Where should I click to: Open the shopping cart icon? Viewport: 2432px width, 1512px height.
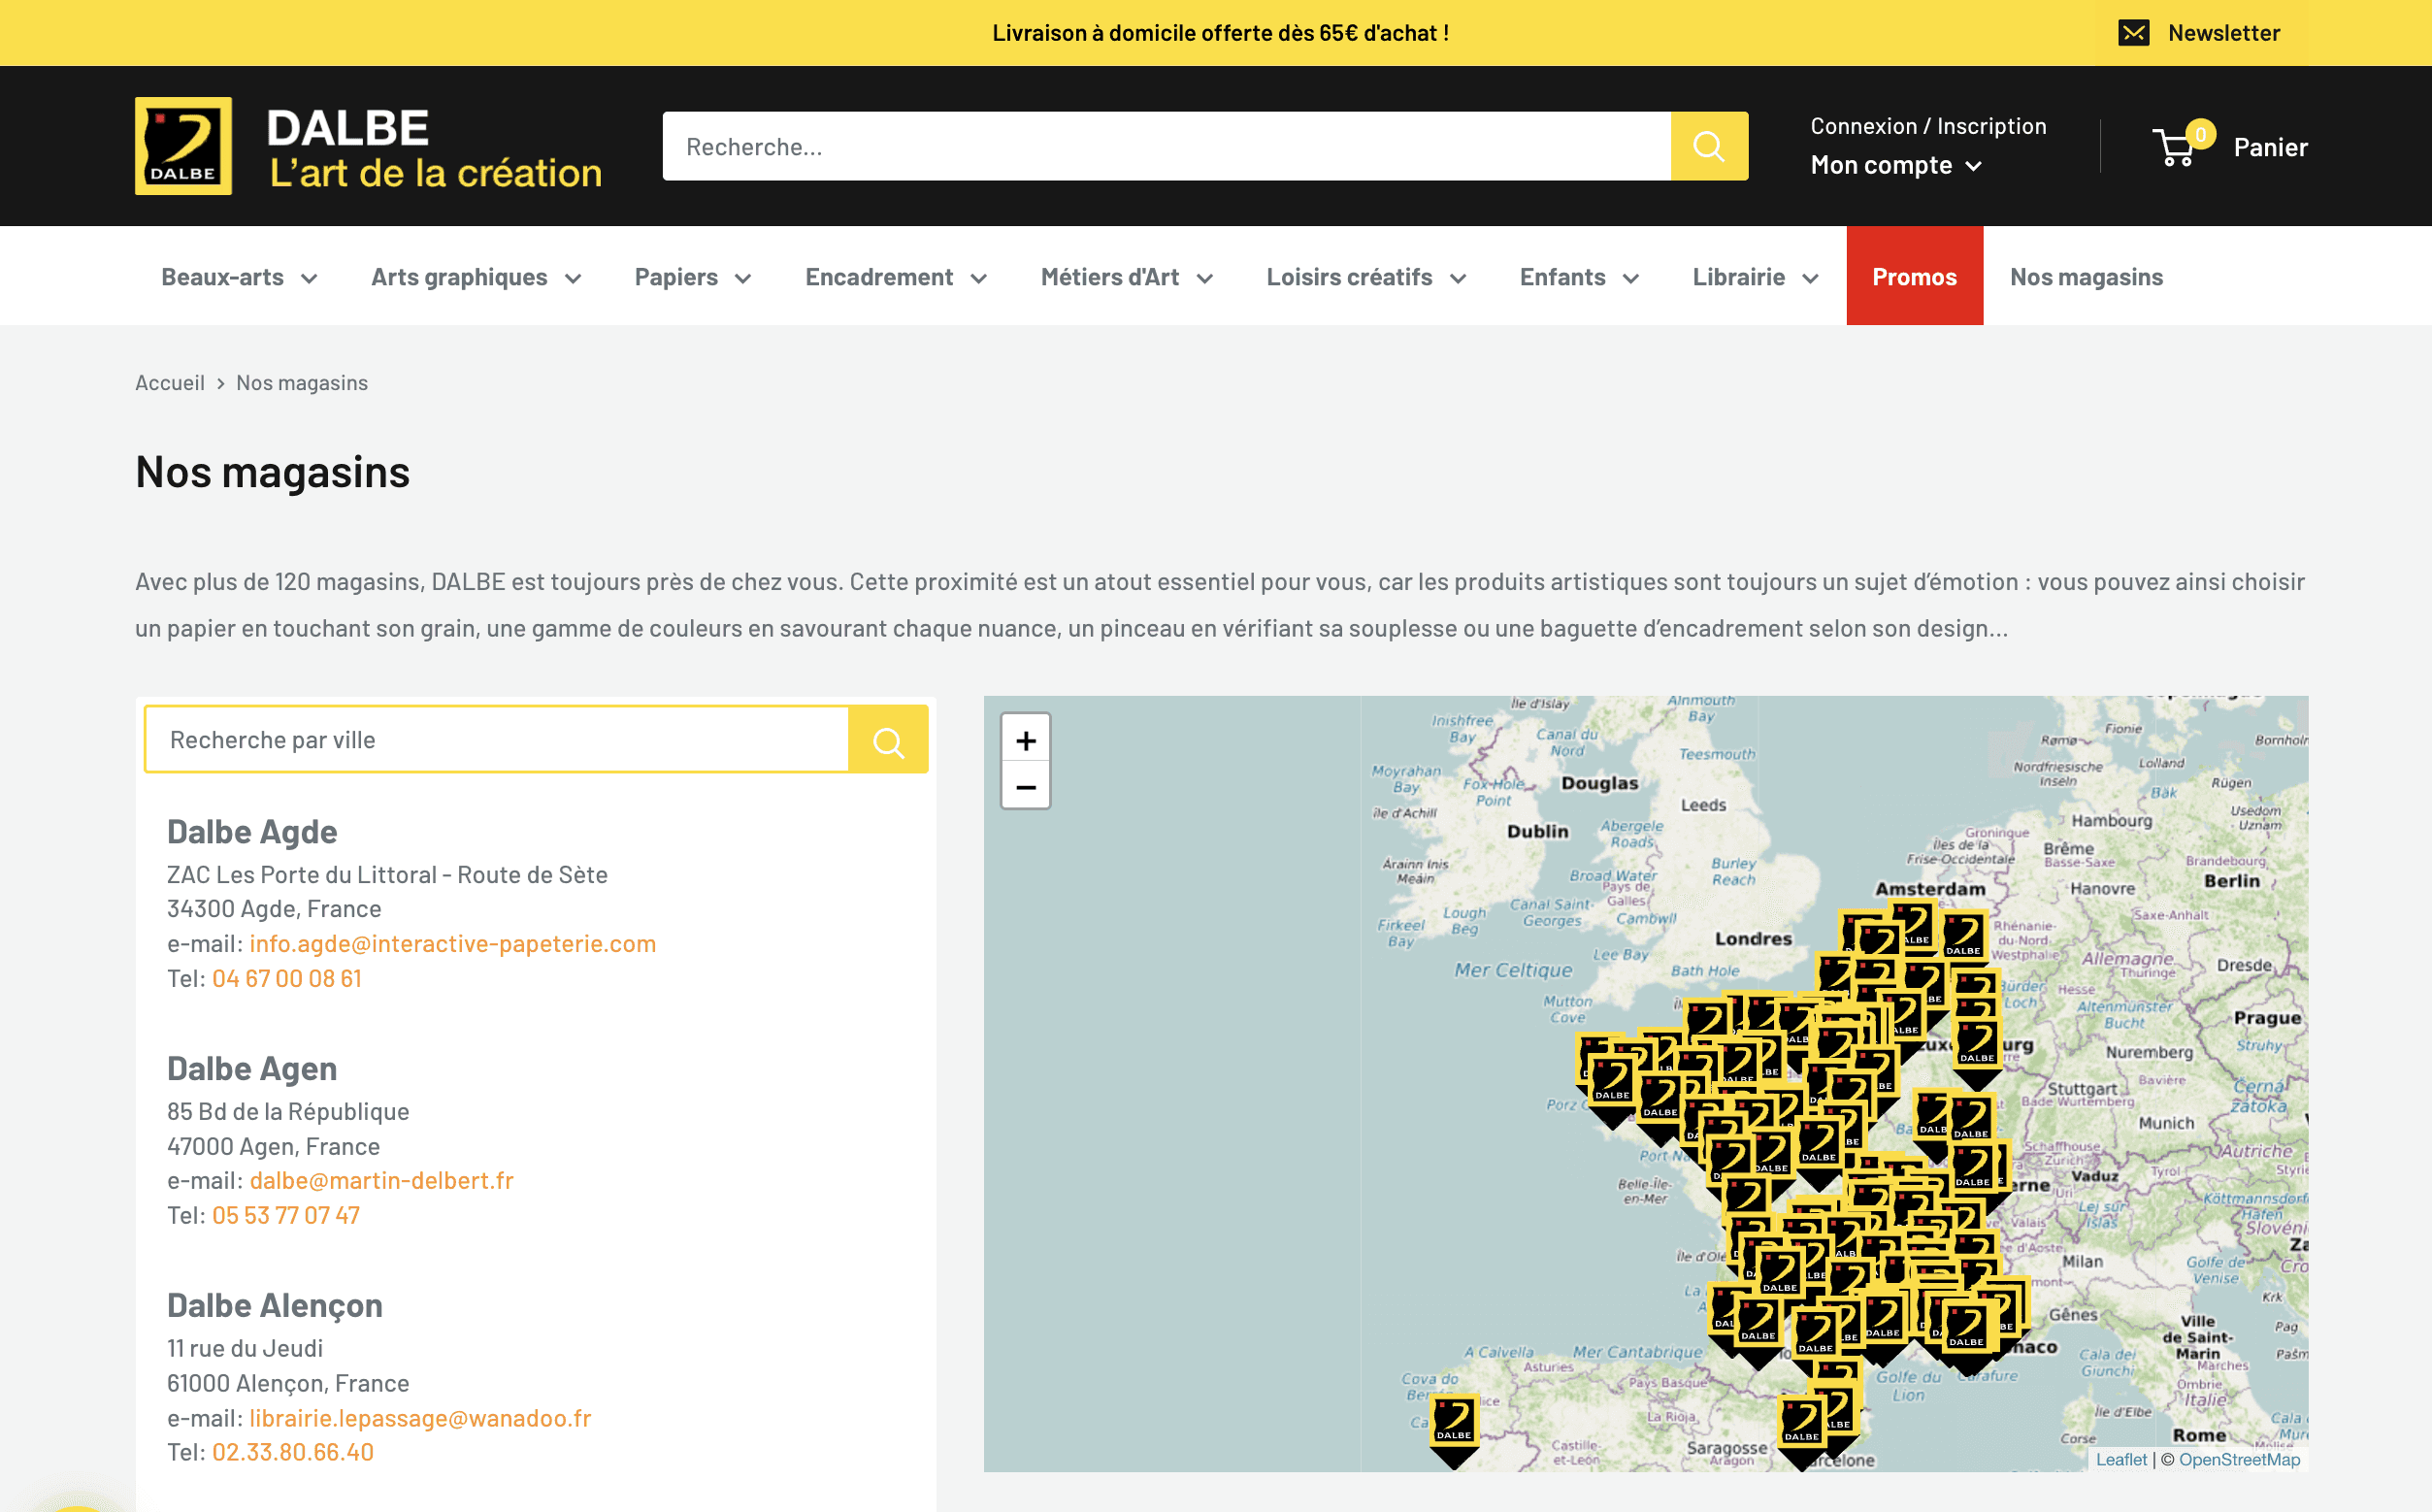tap(2175, 147)
